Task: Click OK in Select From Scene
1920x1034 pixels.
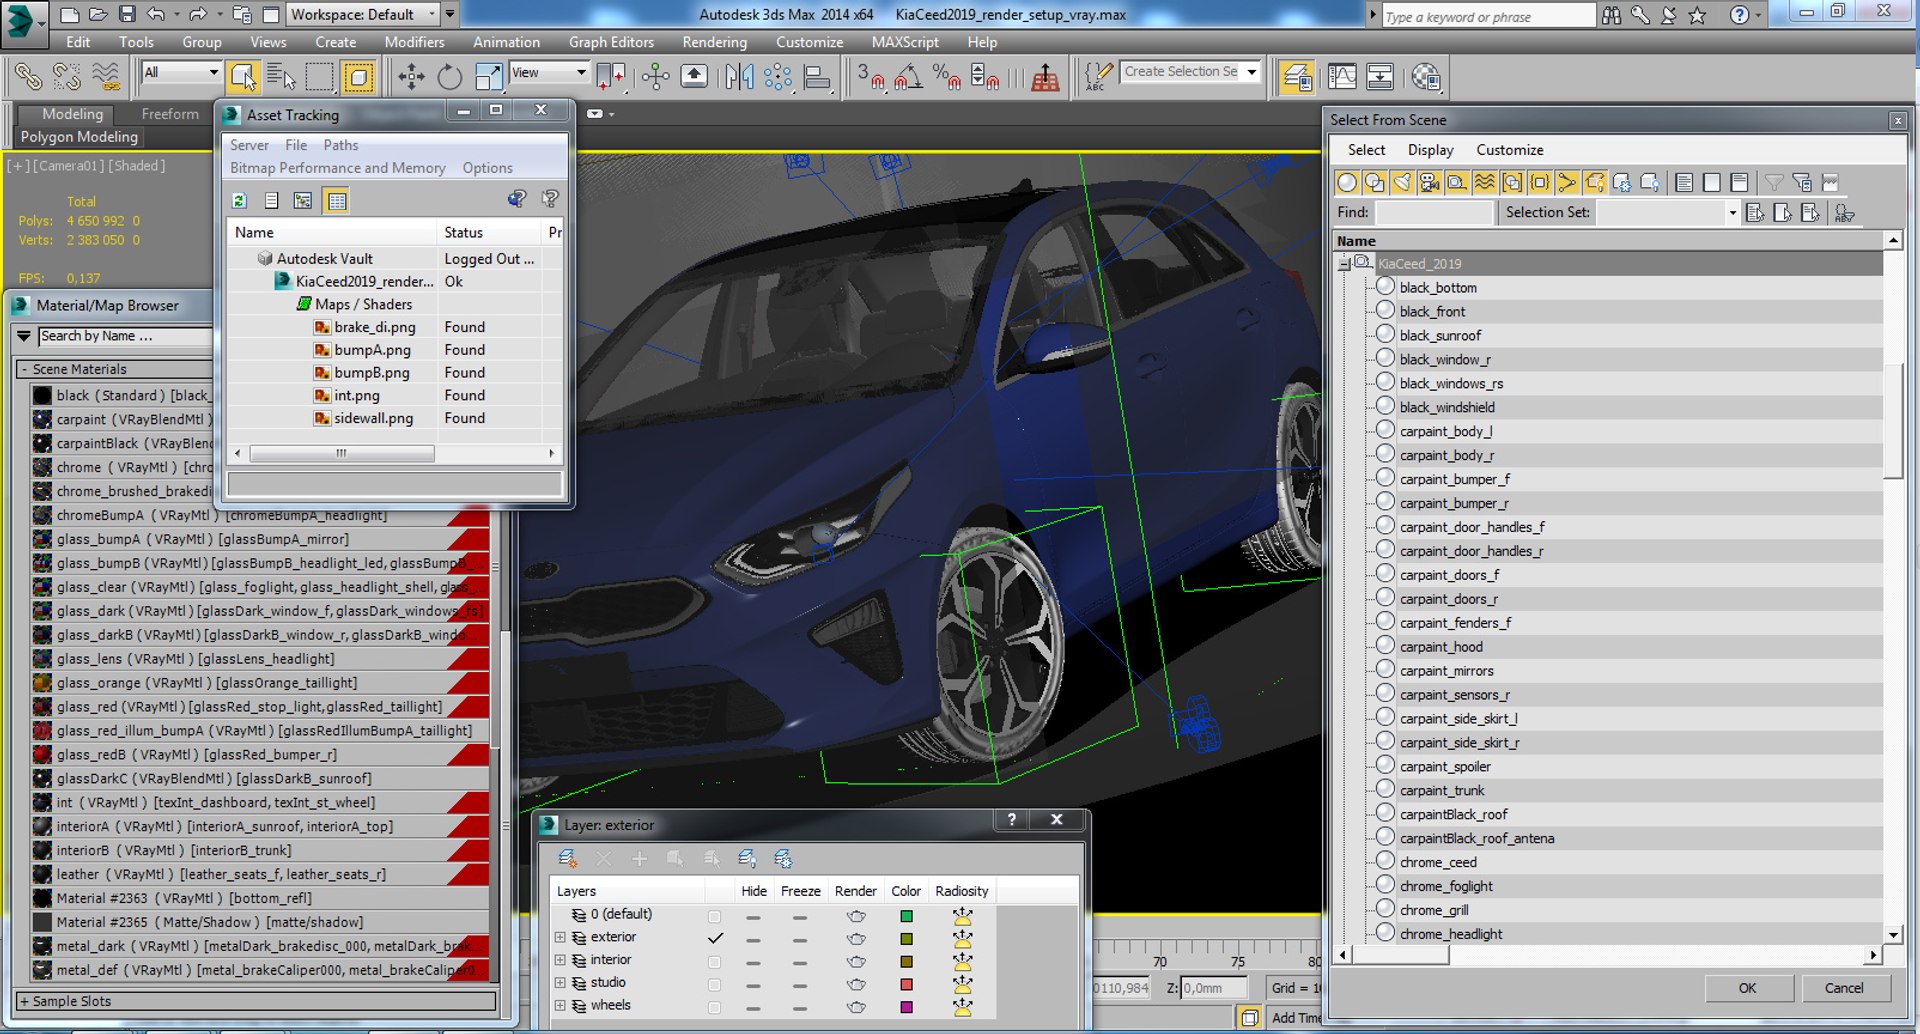Action: [x=1747, y=988]
